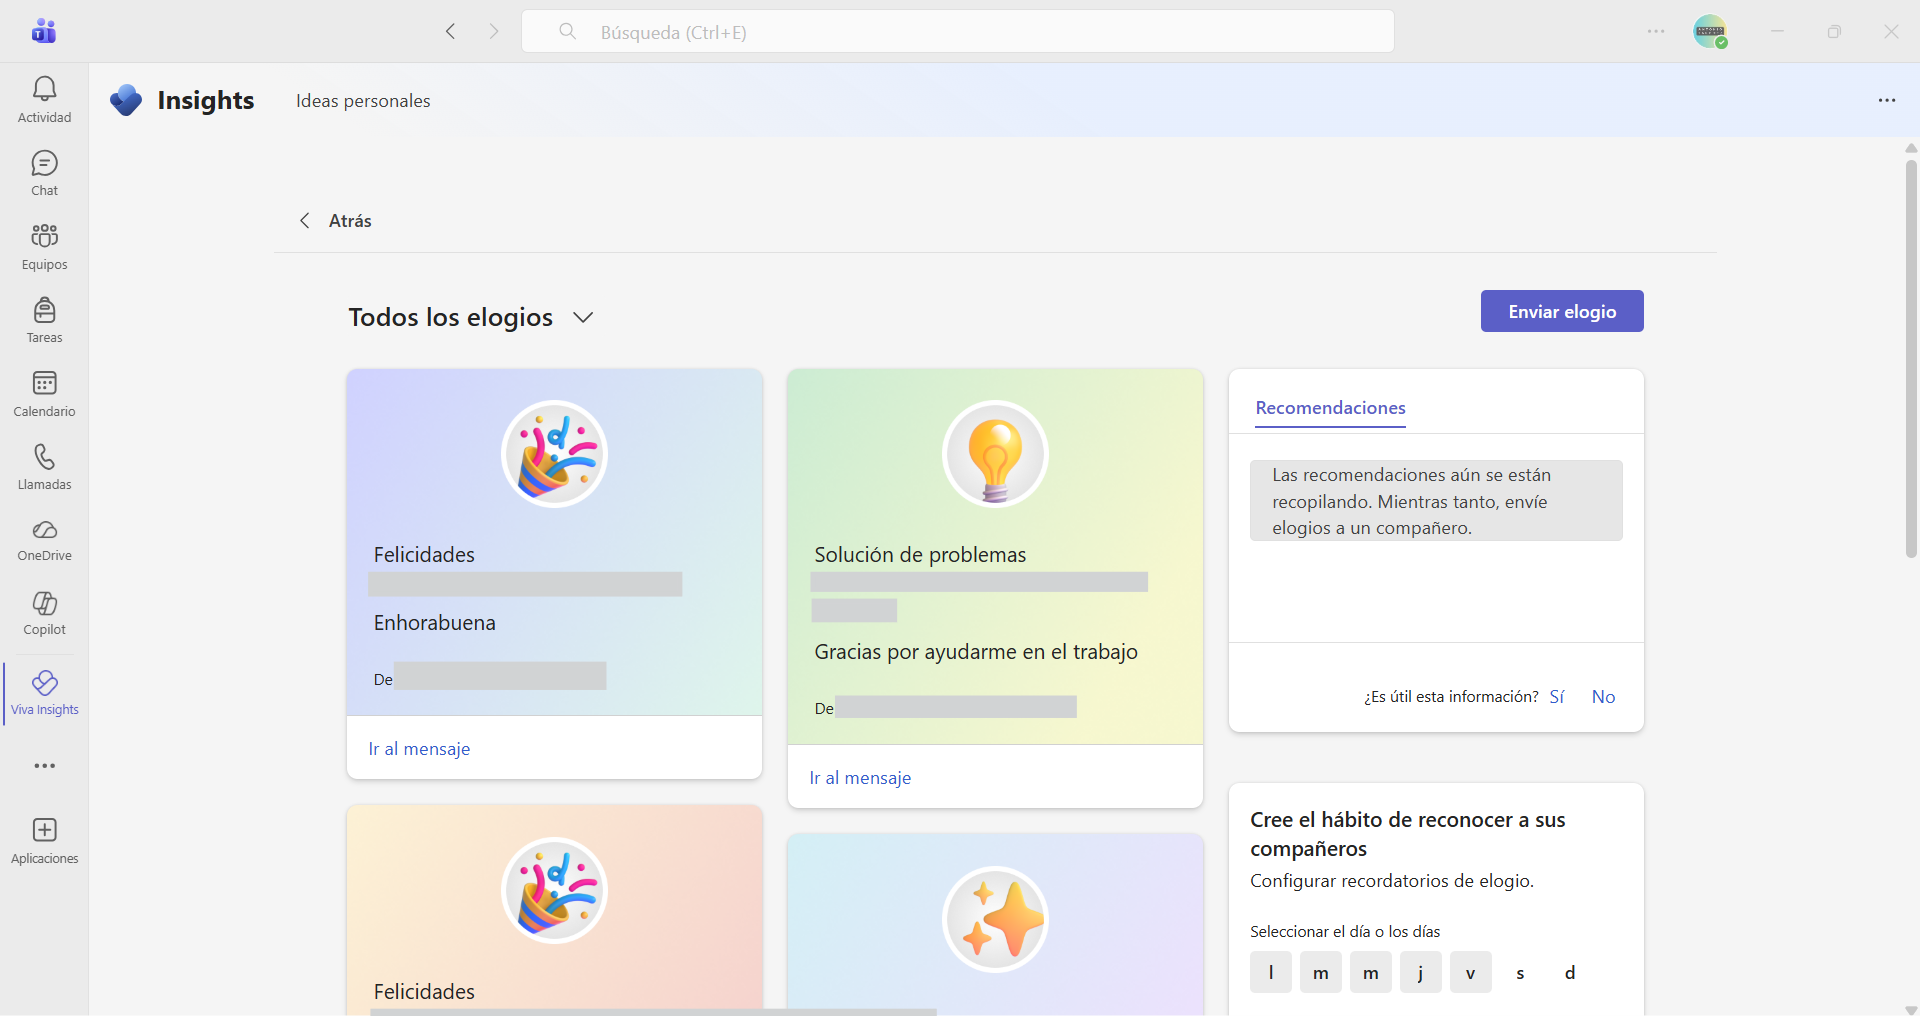Toggle jueves day button 'j'
This screenshot has height=1017, width=1920.
tap(1421, 972)
